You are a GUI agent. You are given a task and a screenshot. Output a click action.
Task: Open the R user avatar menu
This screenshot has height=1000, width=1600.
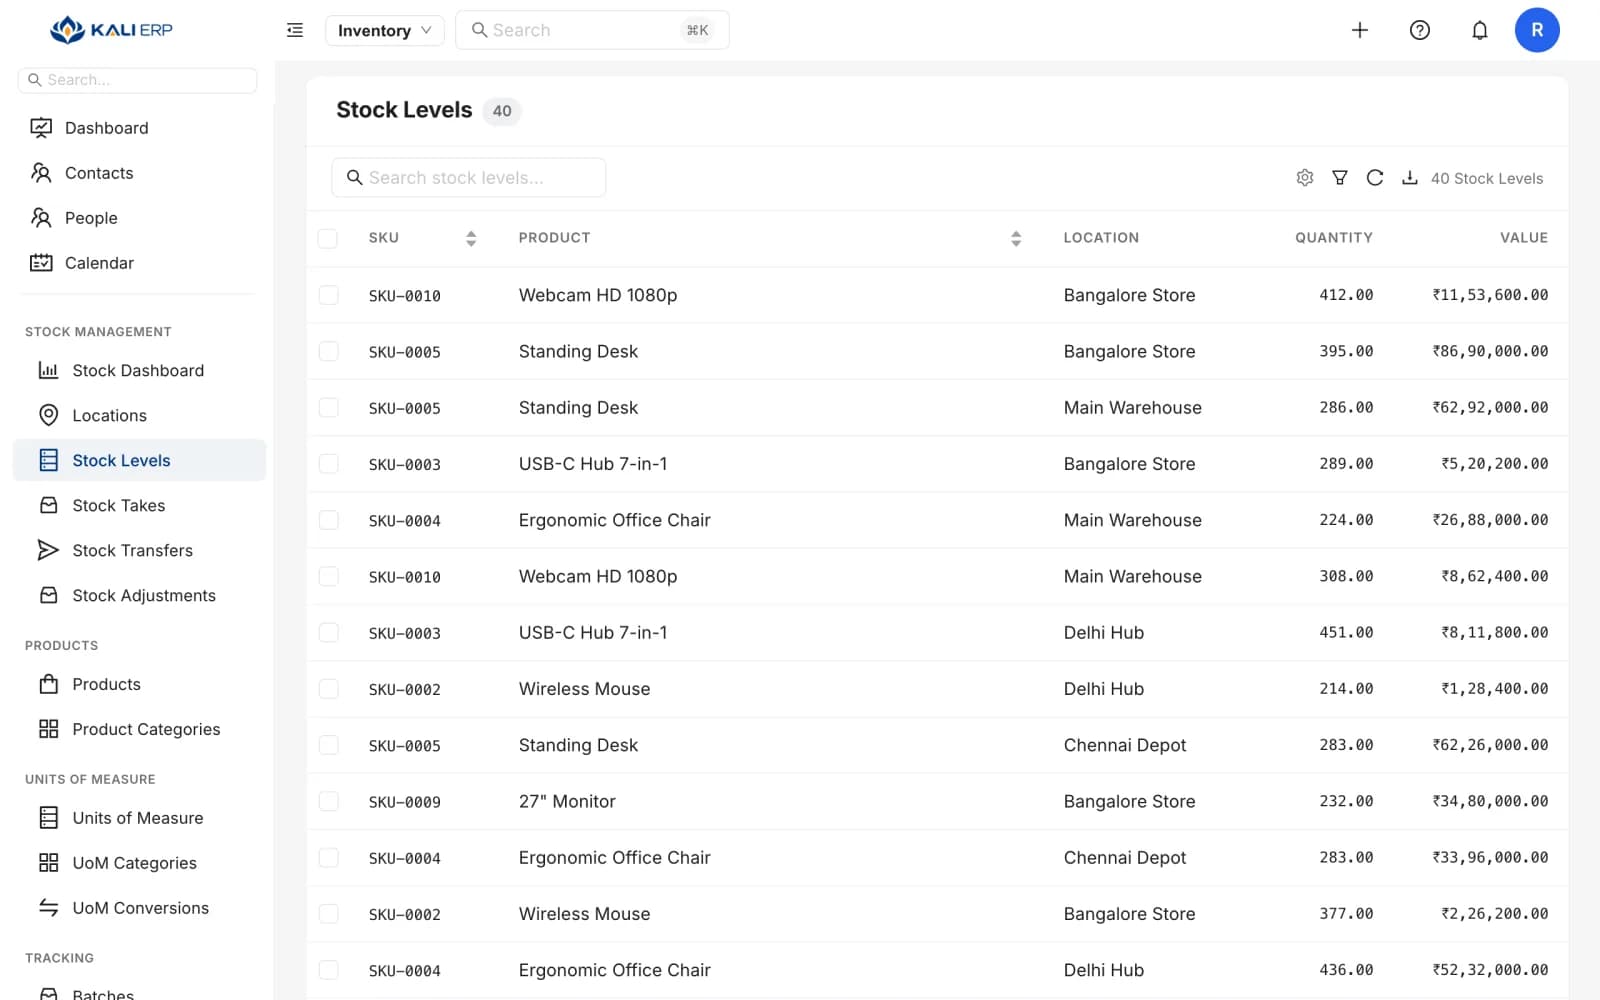click(1537, 30)
